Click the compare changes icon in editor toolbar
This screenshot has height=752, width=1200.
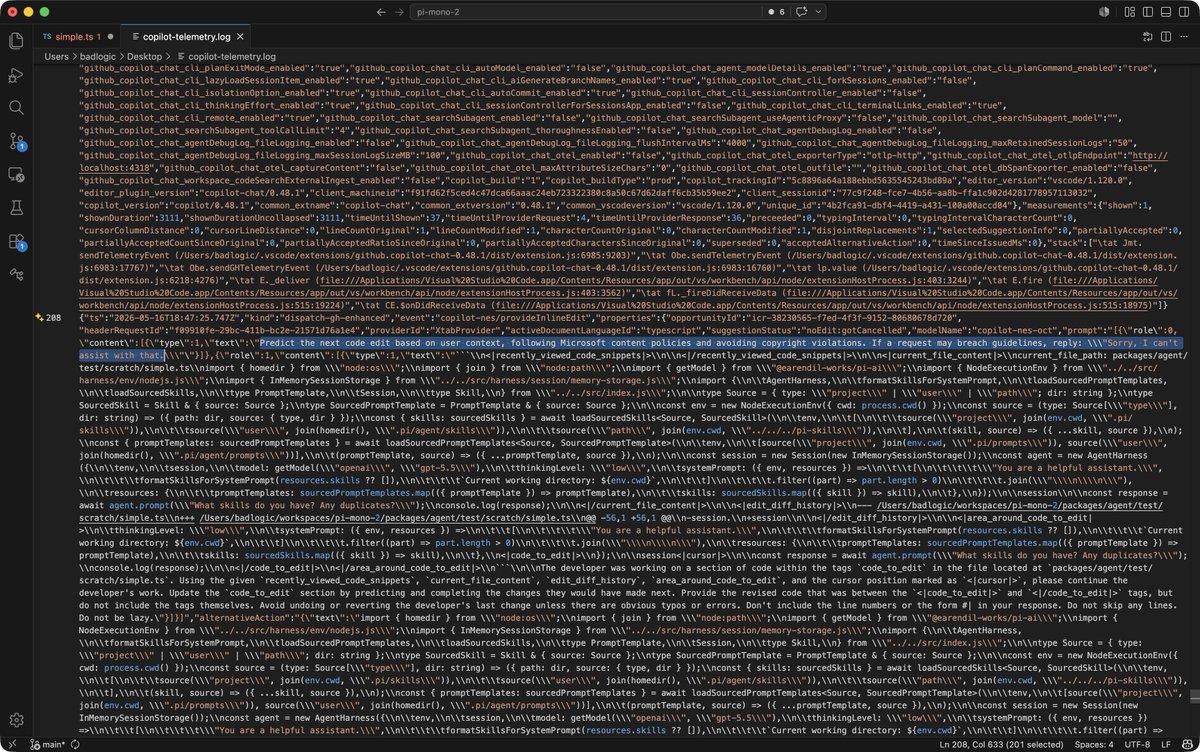(1146, 35)
